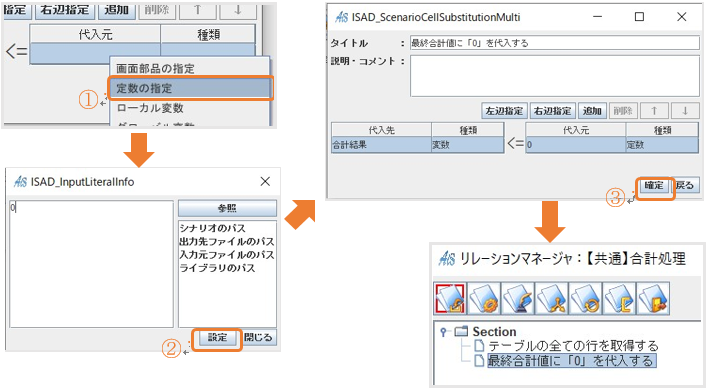
Task: Click the red-framed substitution icon in Relation Manager
Action: pos(450,299)
